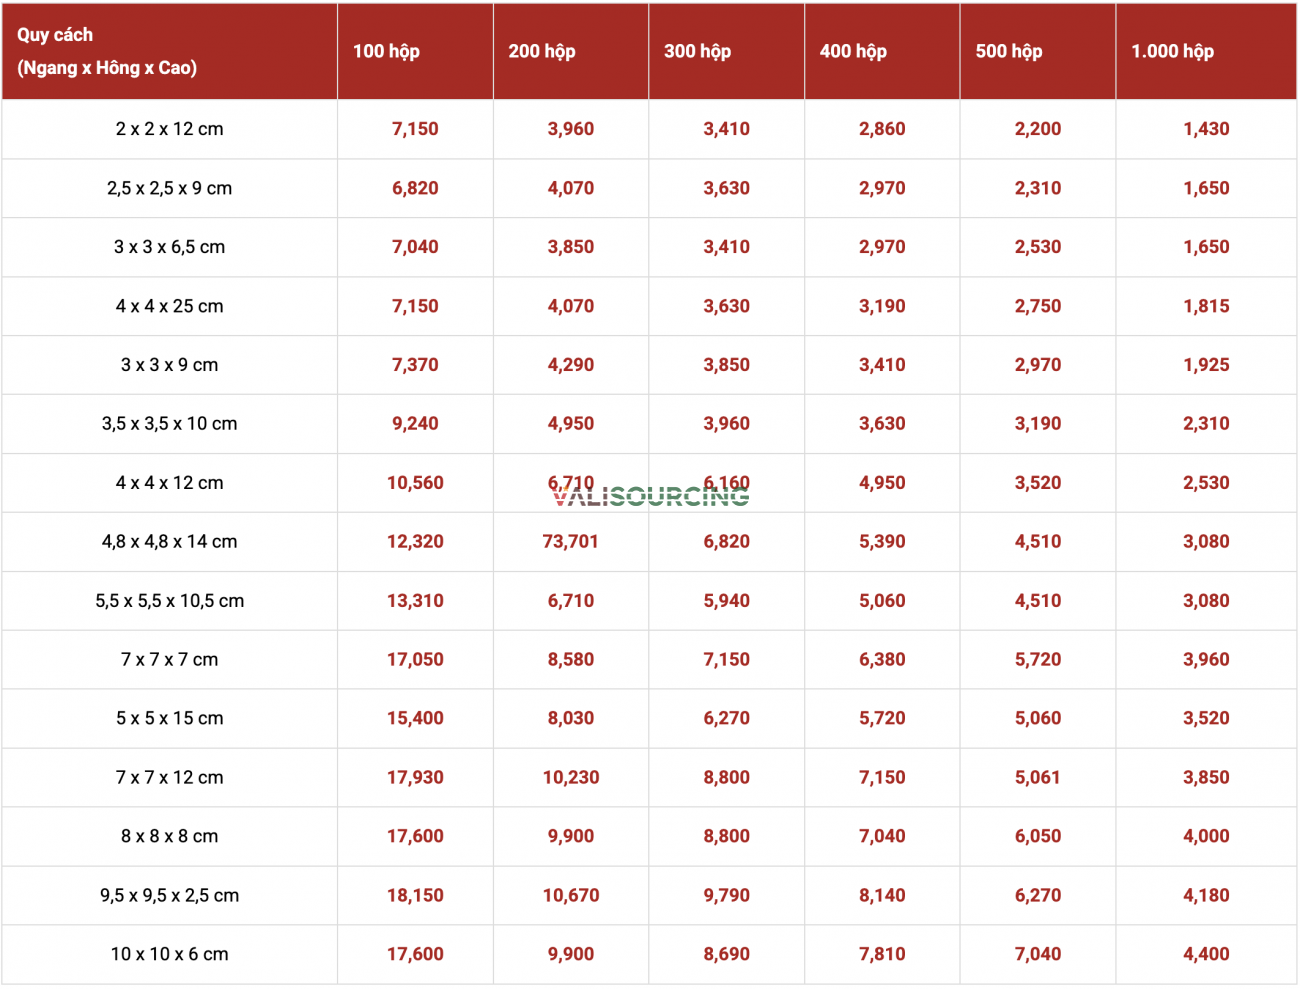Click the 13,310 price cell
This screenshot has height=989, width=1300.
pos(415,601)
